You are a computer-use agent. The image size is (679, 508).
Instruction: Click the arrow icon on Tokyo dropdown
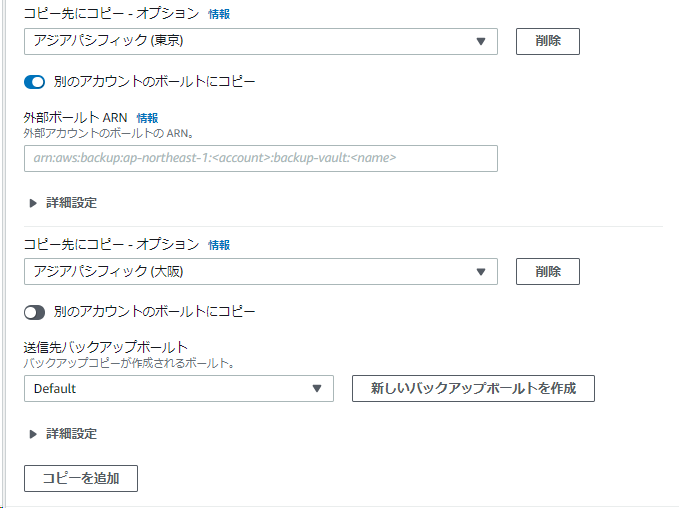(x=481, y=41)
